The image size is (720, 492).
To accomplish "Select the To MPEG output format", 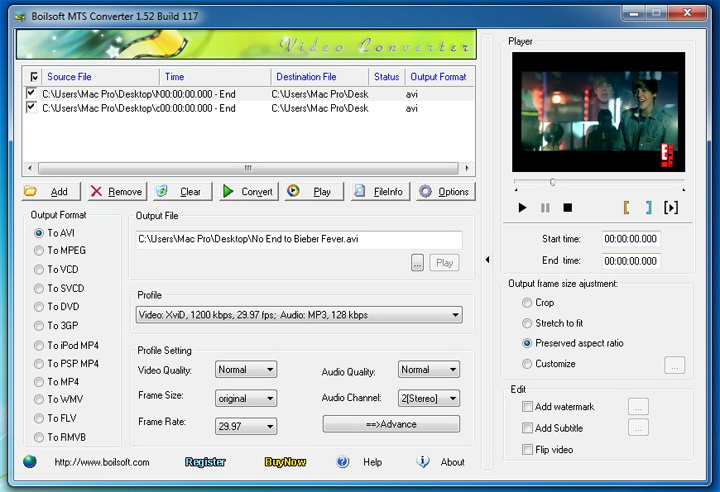I will (x=39, y=251).
